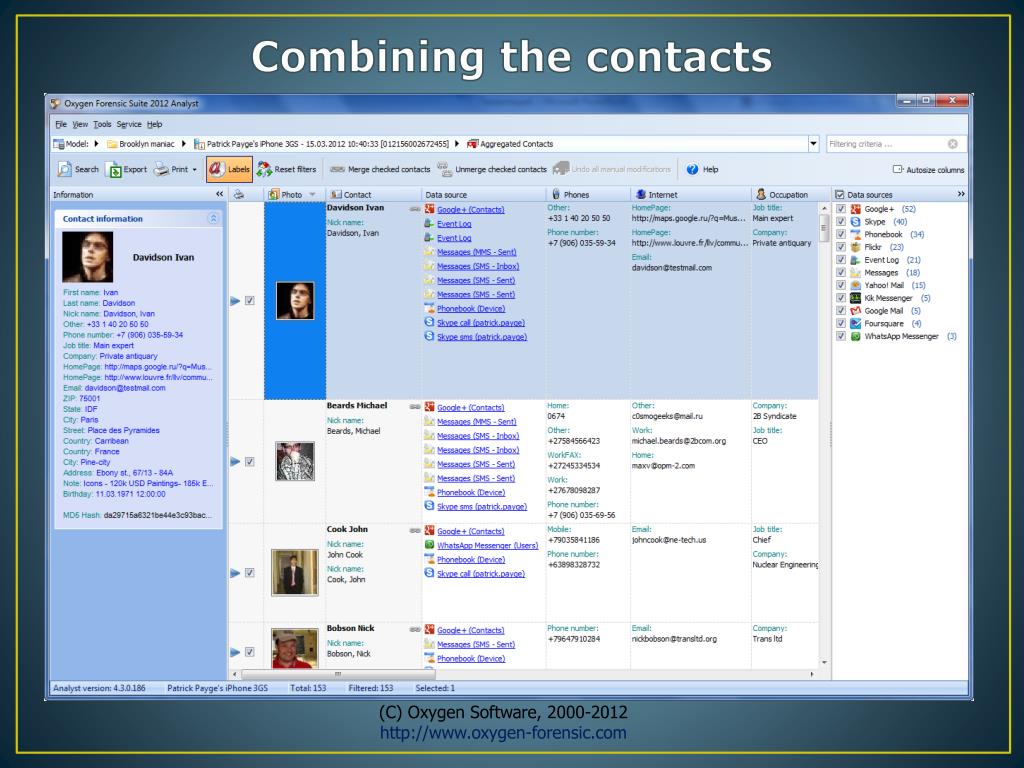Uncheck the Cook John row checkbox
Image resolution: width=1024 pixels, height=768 pixels.
249,573
